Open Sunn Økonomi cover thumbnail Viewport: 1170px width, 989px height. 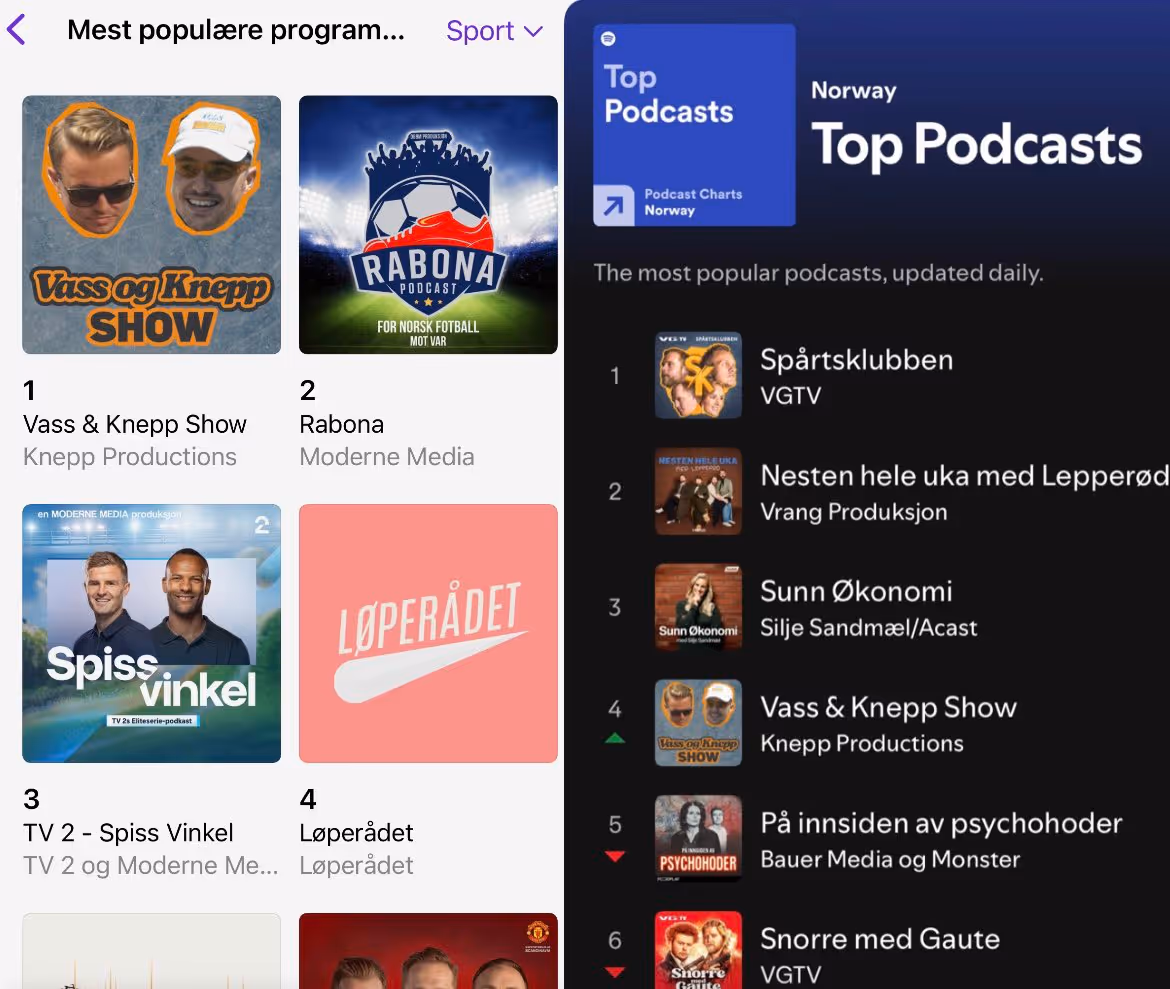[698, 607]
